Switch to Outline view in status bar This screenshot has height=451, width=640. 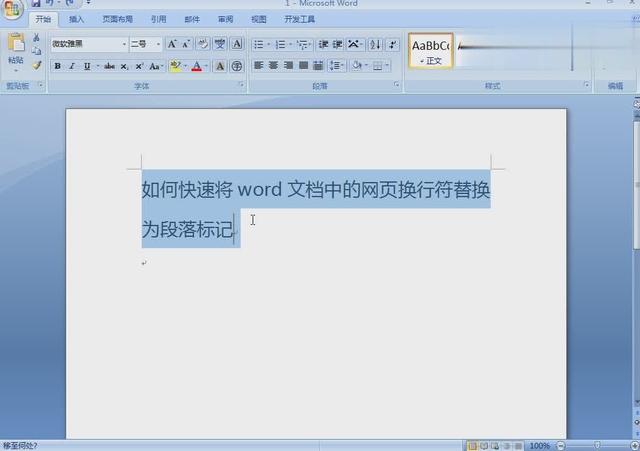pos(507,446)
